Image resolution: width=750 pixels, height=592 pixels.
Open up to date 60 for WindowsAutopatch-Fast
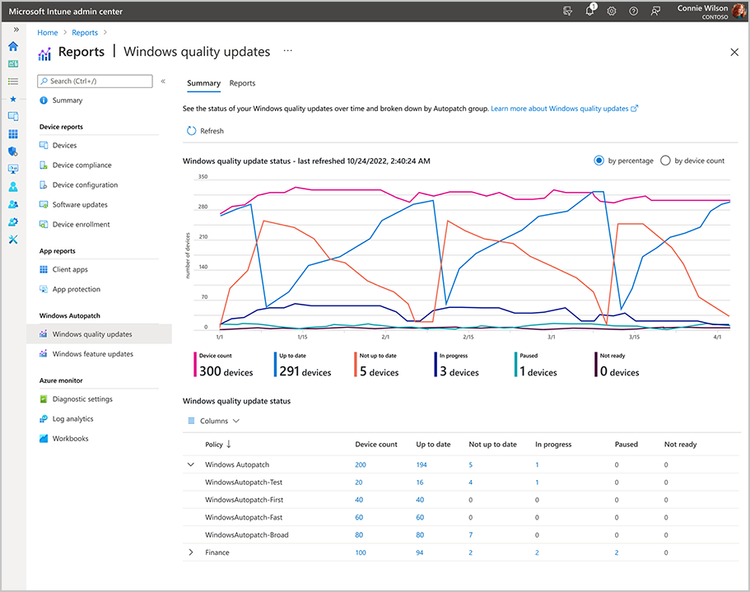coord(419,517)
